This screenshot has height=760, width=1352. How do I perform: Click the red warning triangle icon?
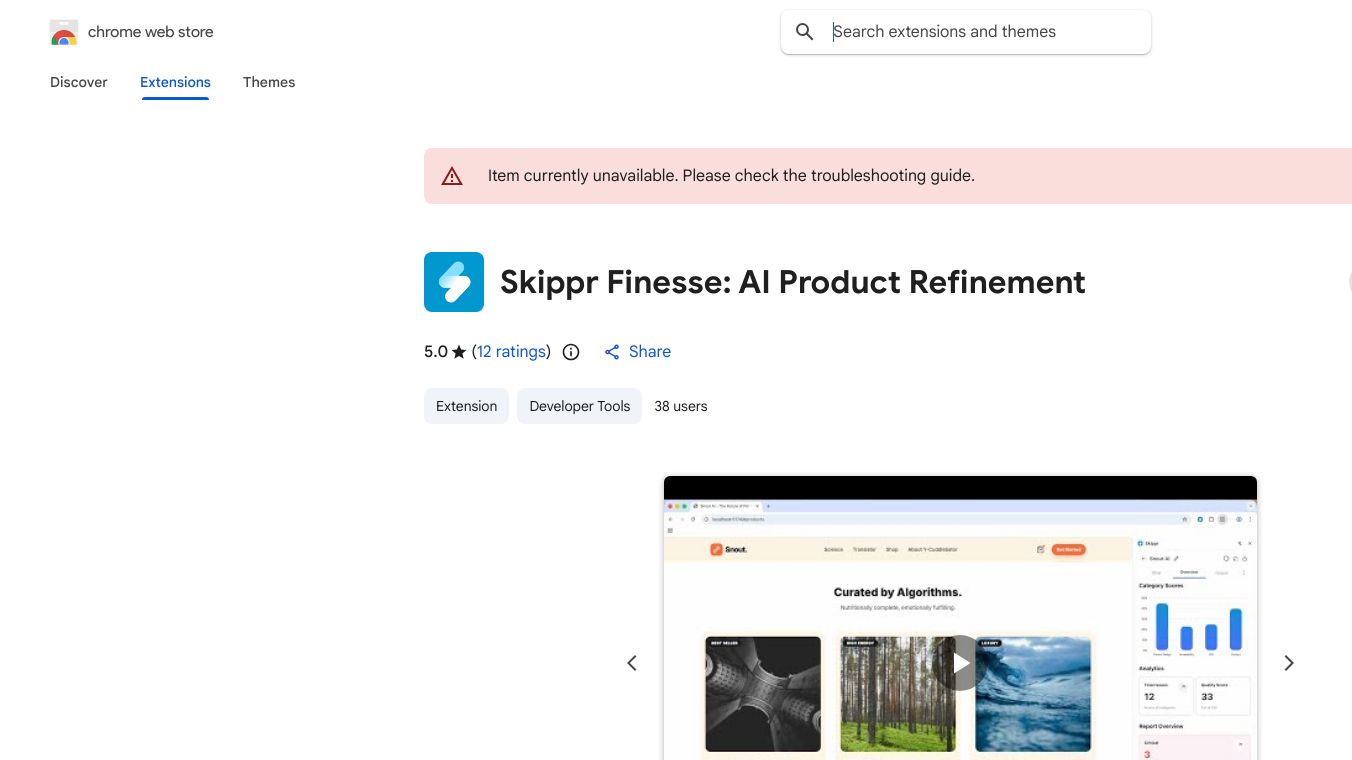point(452,176)
